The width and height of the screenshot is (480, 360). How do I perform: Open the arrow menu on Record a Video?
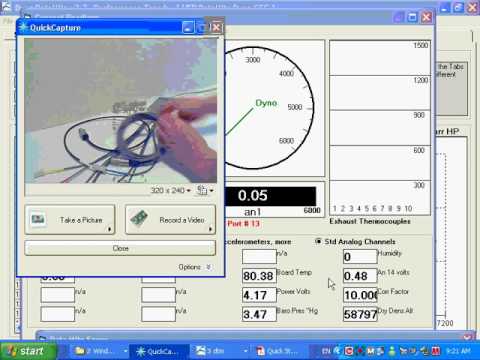(x=210, y=229)
